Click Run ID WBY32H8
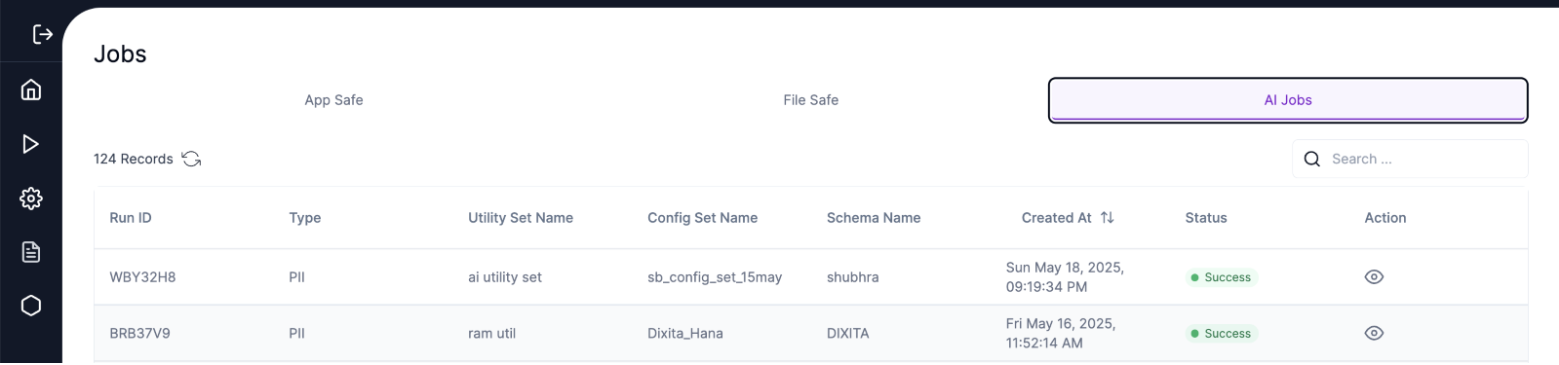The image size is (1559, 365). (138, 277)
